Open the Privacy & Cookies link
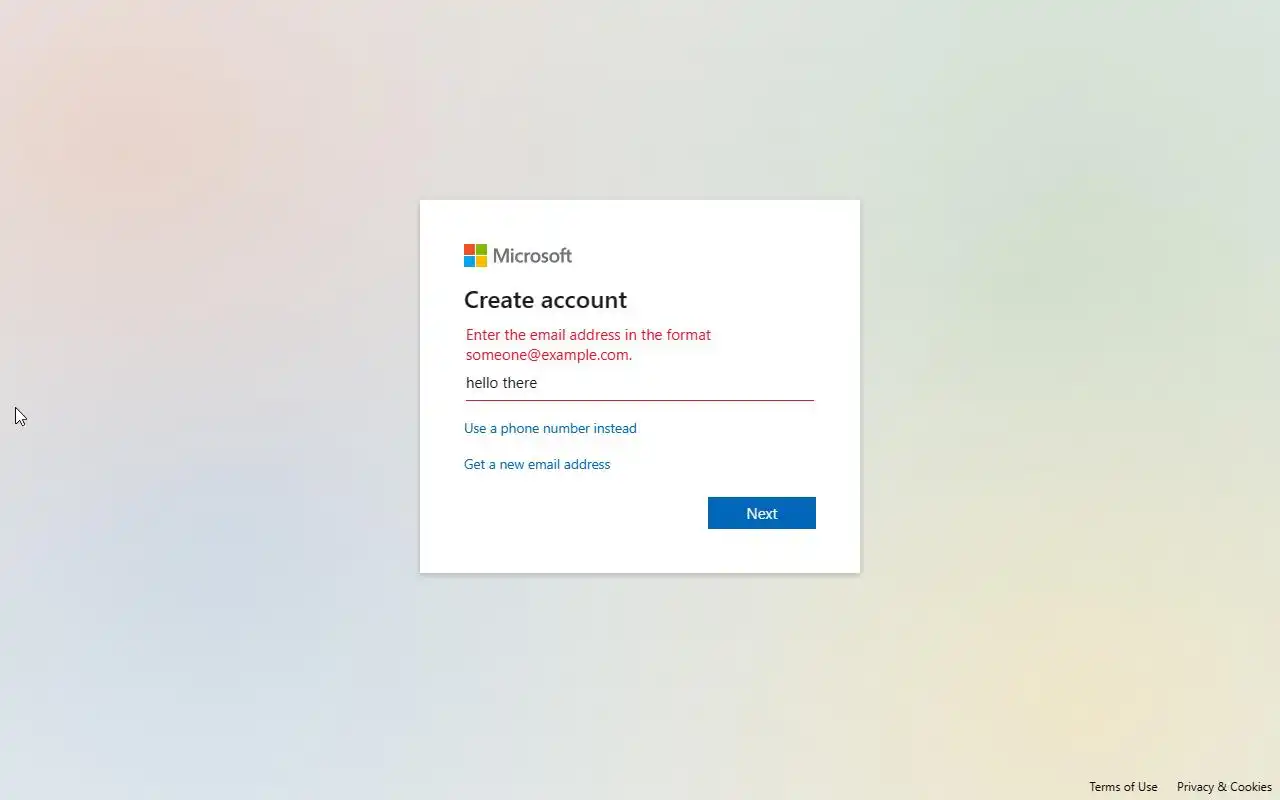The image size is (1280, 800). tap(1224, 787)
